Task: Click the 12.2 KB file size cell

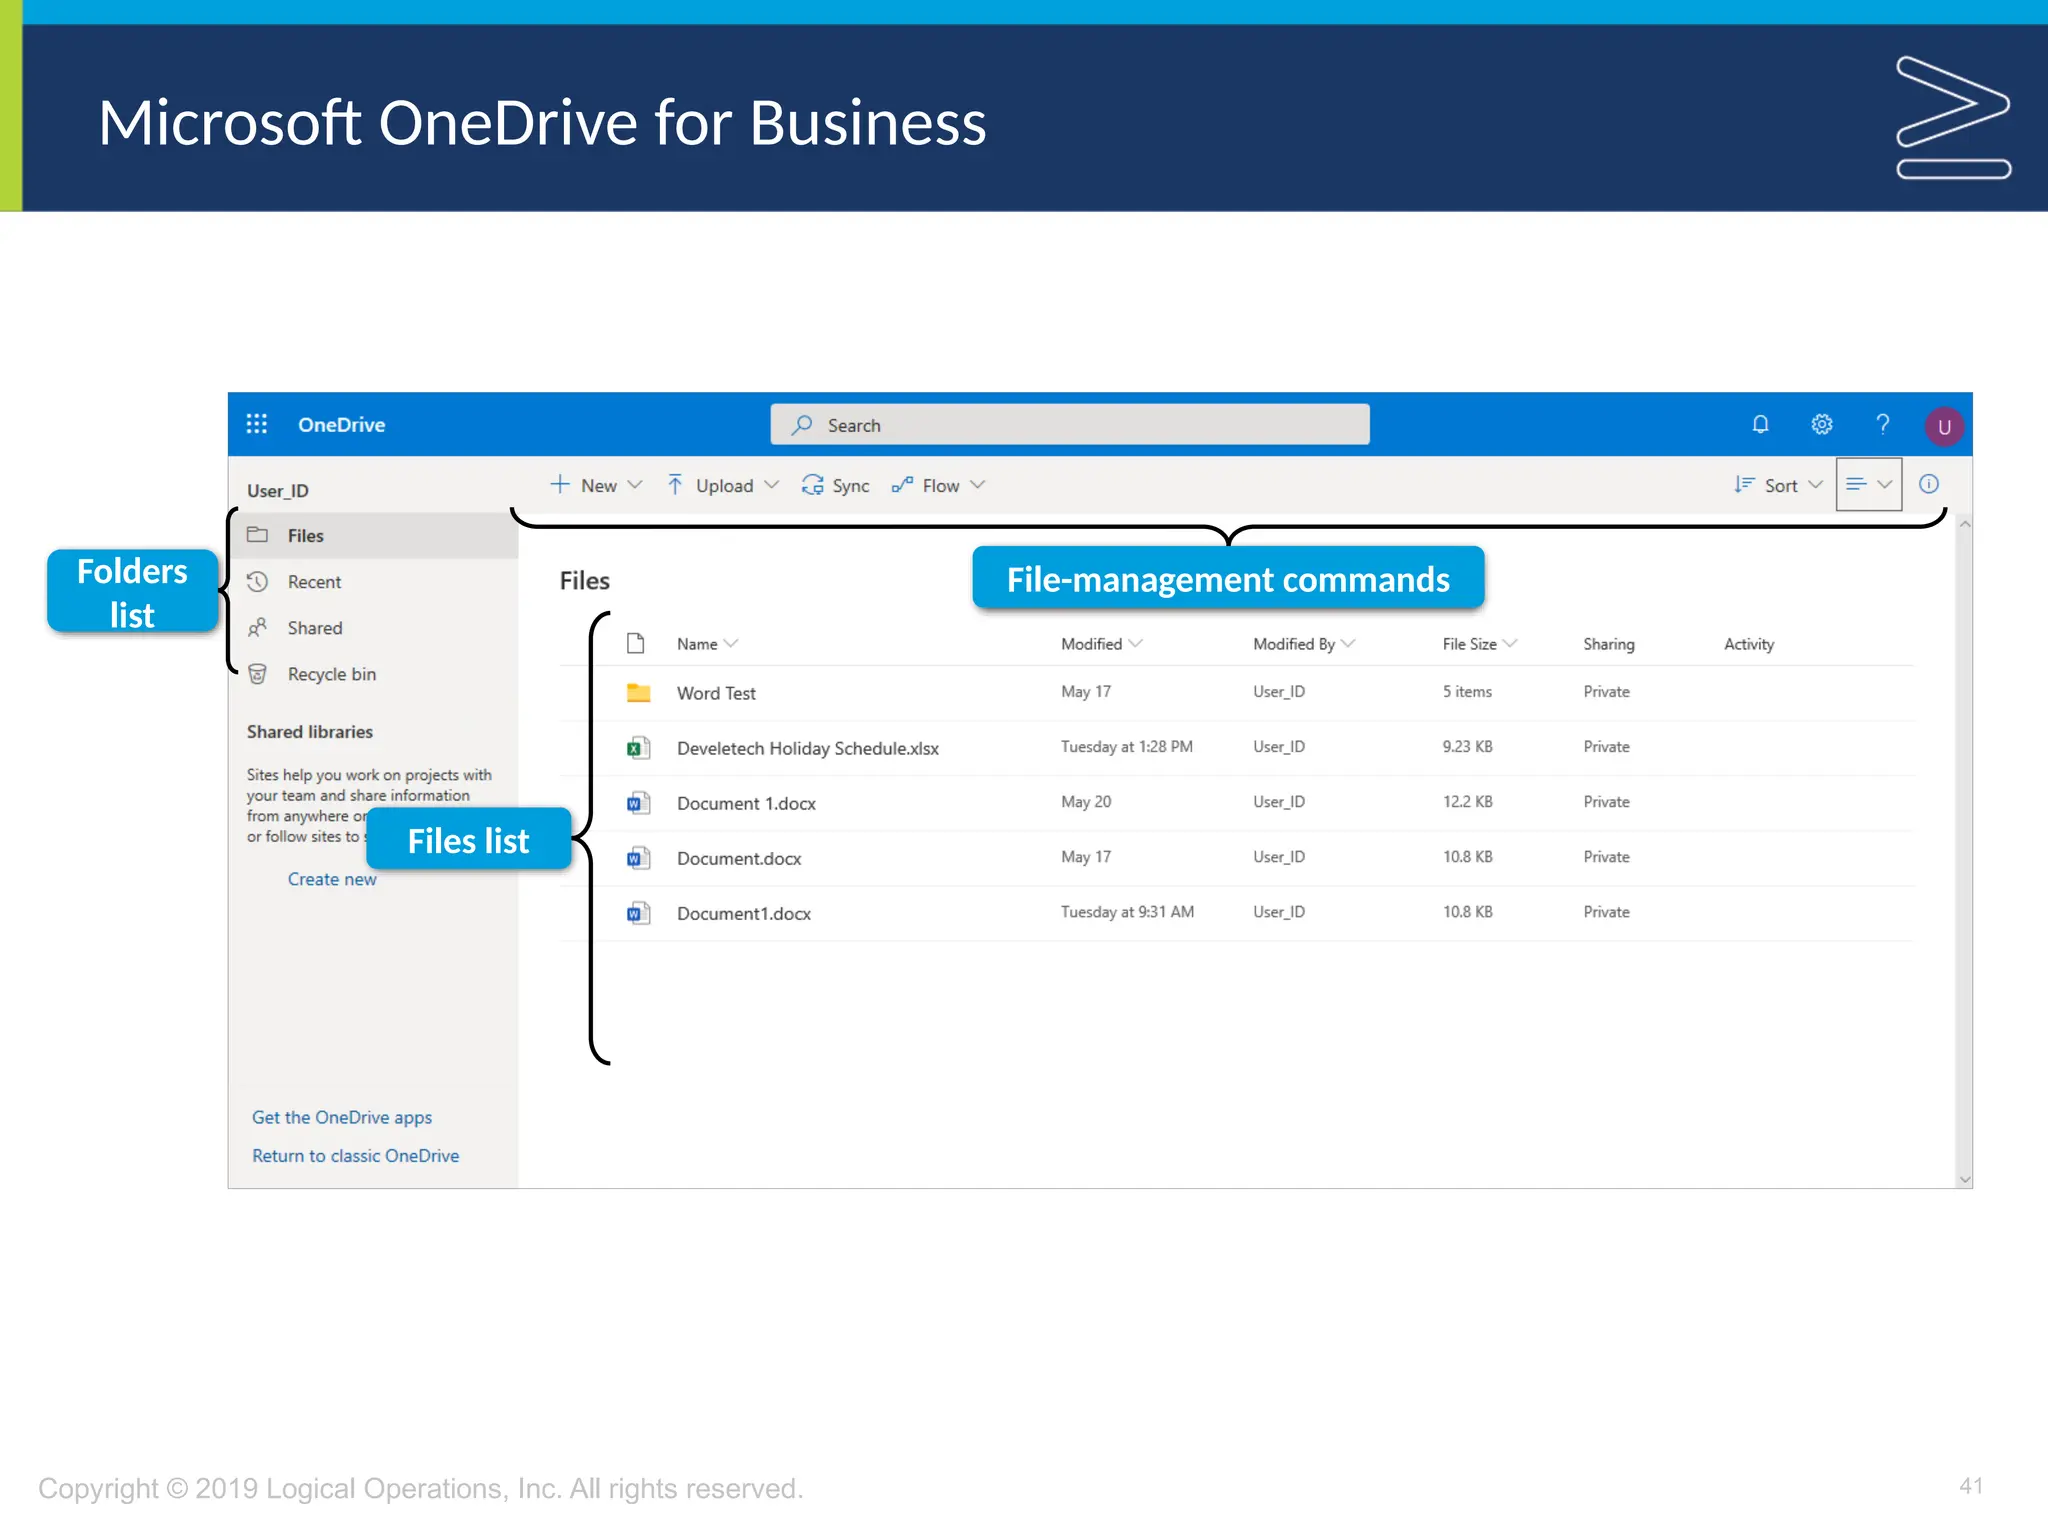Action: pos(1467,801)
